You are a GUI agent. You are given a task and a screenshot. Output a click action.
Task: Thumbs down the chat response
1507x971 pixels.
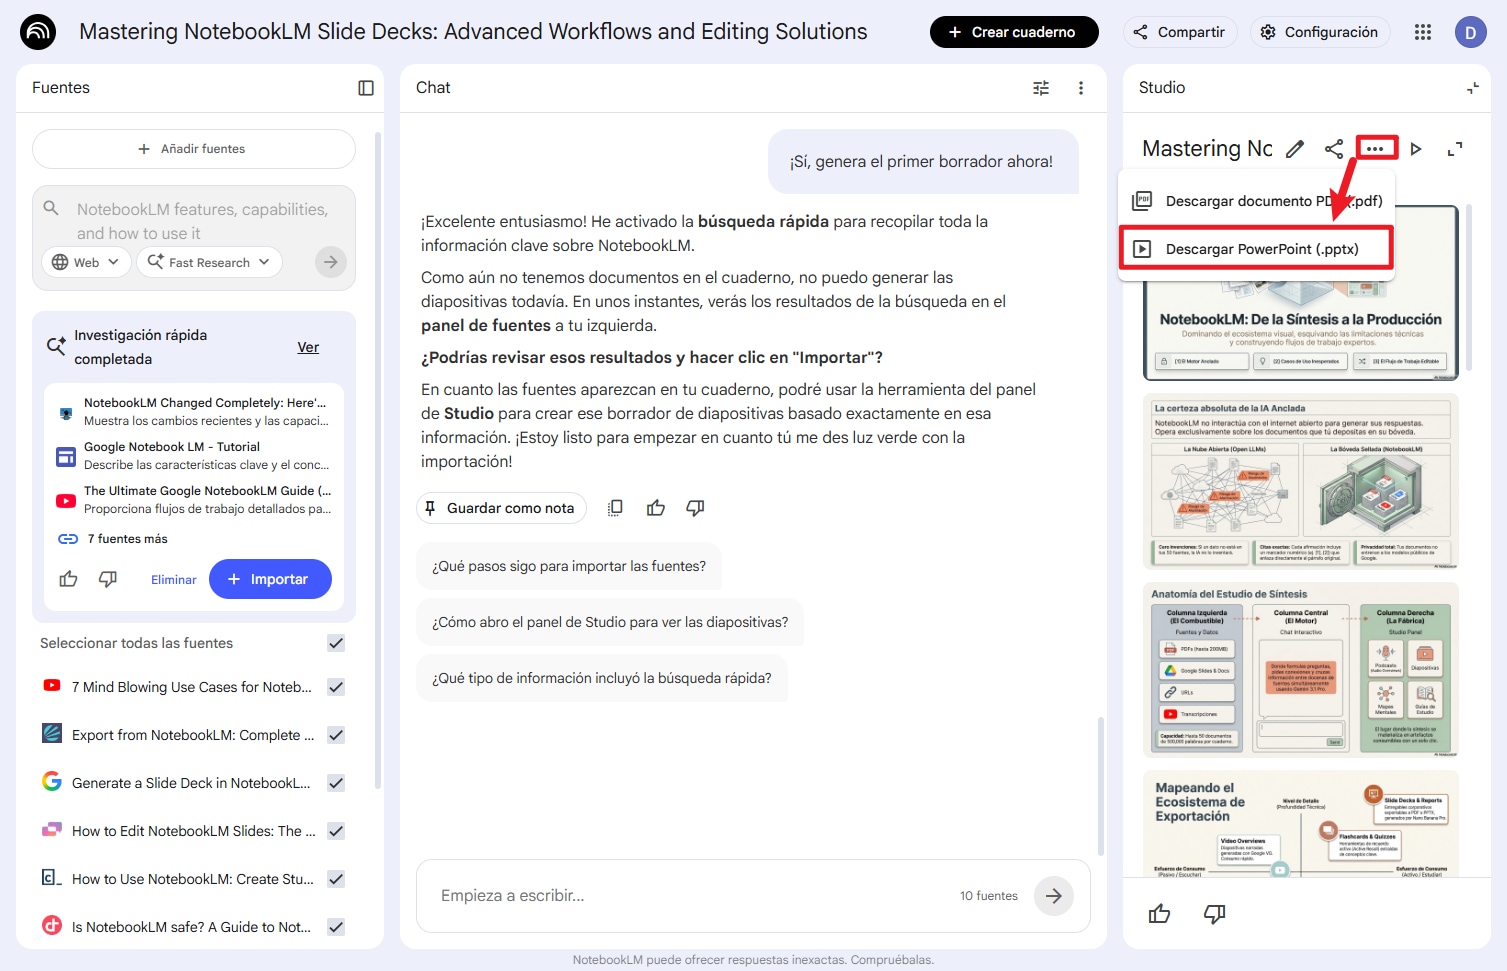click(696, 508)
